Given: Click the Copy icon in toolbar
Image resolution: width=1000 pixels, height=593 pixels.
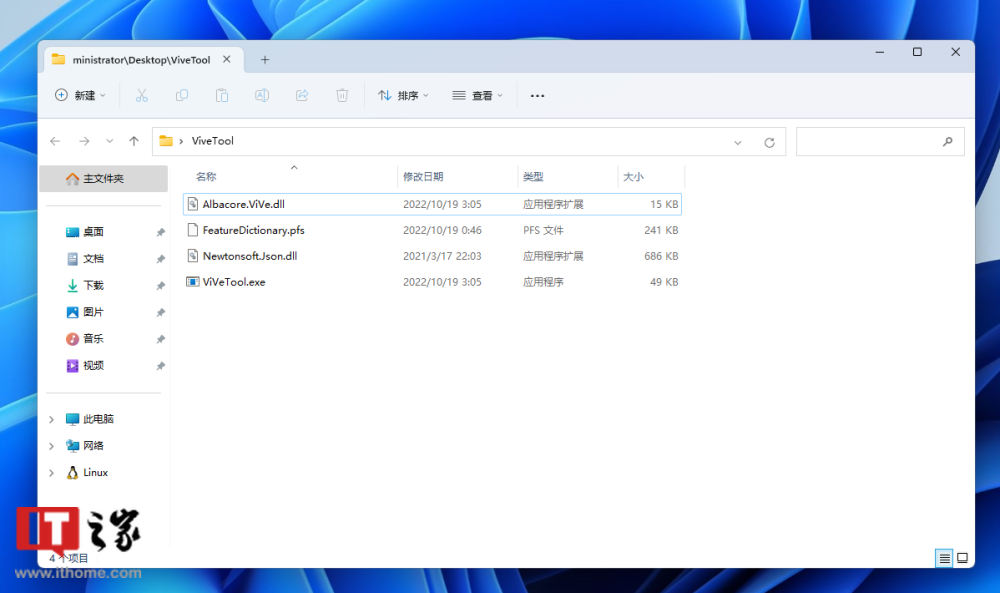Looking at the screenshot, I should (182, 96).
